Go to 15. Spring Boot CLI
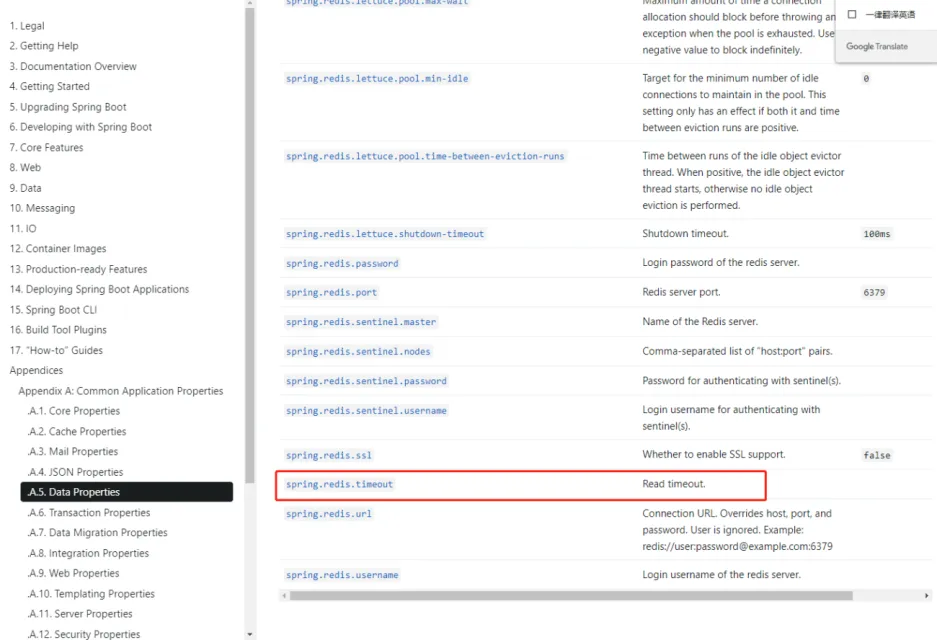 pos(53,310)
